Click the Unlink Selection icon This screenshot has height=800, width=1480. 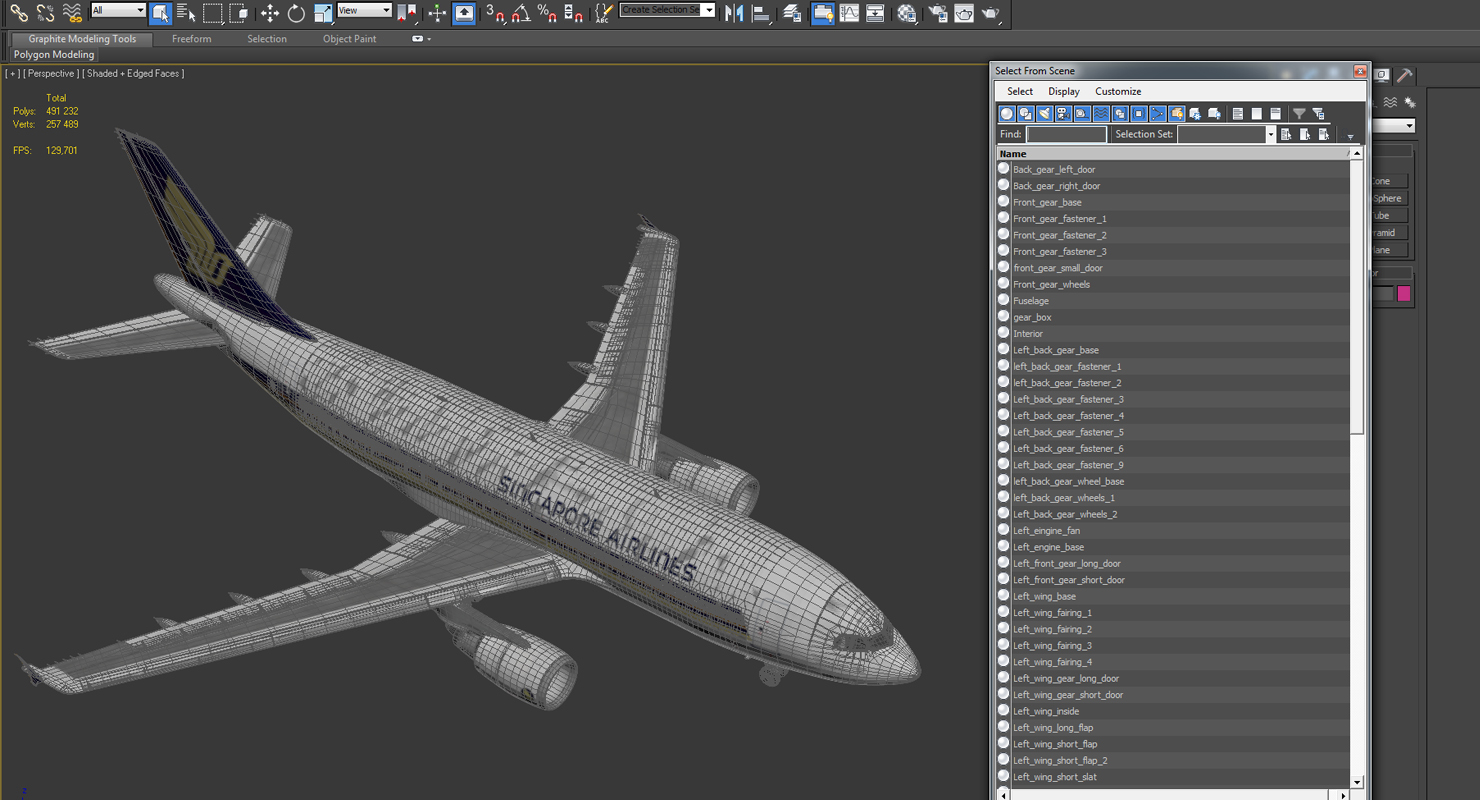pos(45,13)
